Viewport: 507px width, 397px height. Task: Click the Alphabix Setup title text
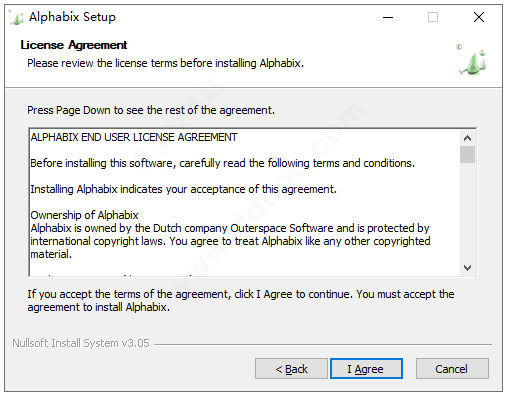pyautogui.click(x=72, y=17)
